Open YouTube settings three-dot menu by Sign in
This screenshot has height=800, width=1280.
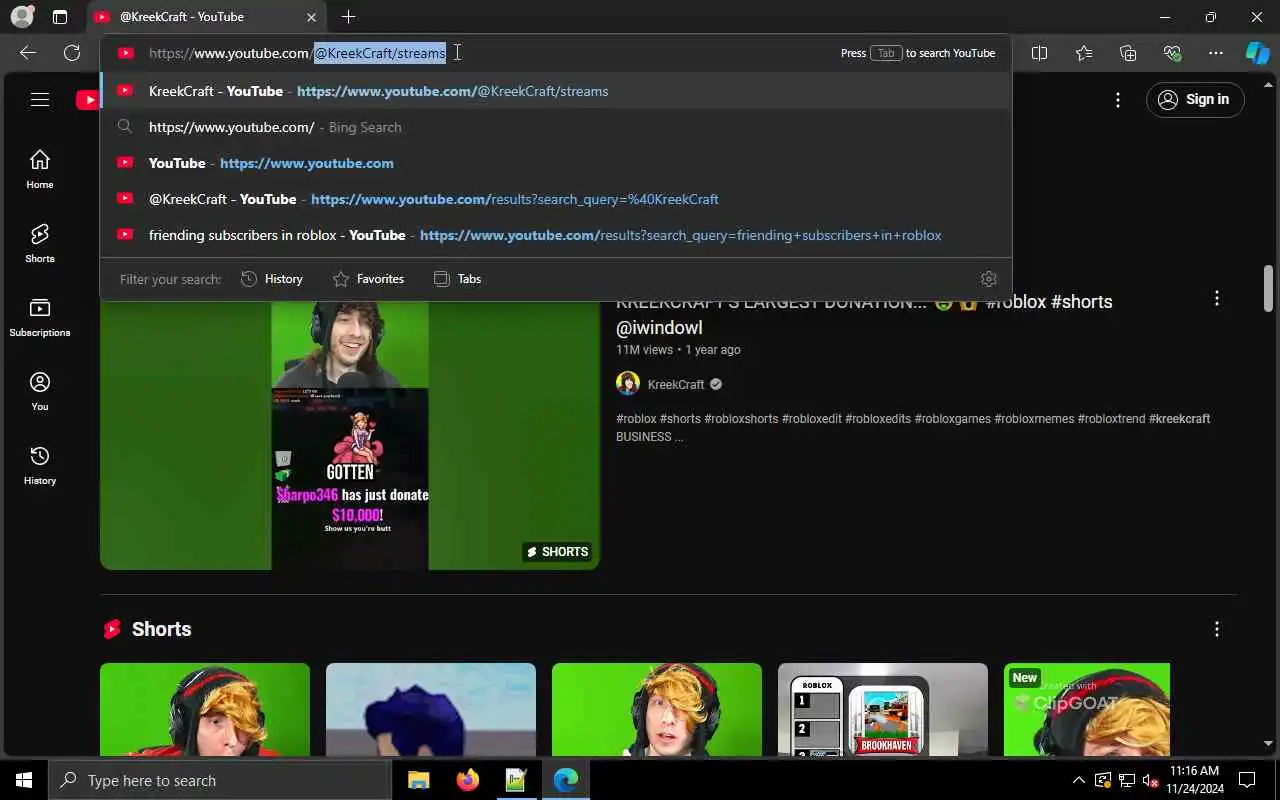pyautogui.click(x=1118, y=99)
